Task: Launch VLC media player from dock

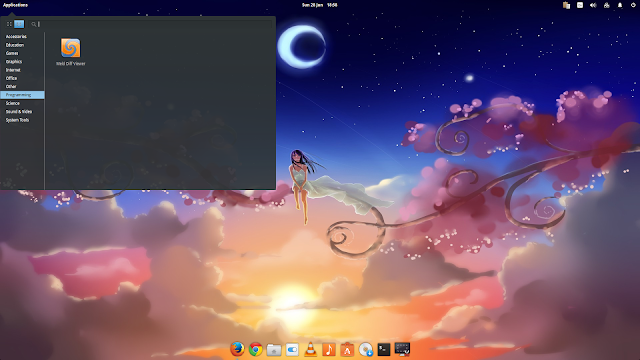Action: point(311,349)
